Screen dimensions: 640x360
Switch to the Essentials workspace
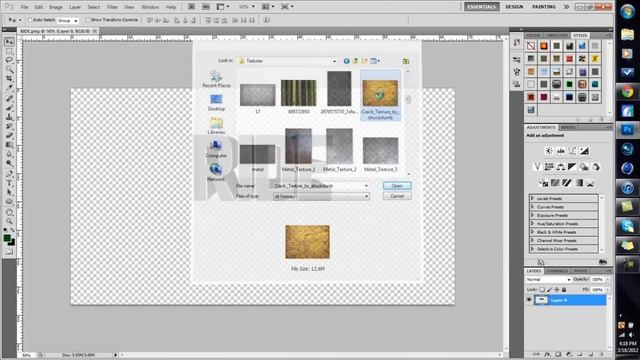tap(482, 7)
